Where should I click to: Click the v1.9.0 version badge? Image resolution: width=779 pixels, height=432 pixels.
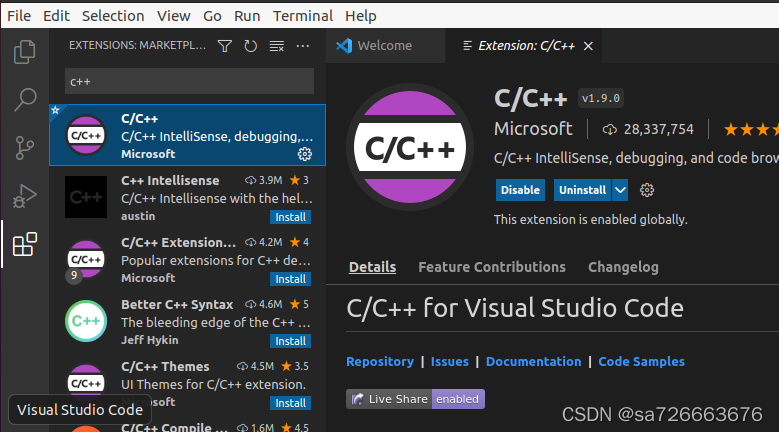(601, 98)
